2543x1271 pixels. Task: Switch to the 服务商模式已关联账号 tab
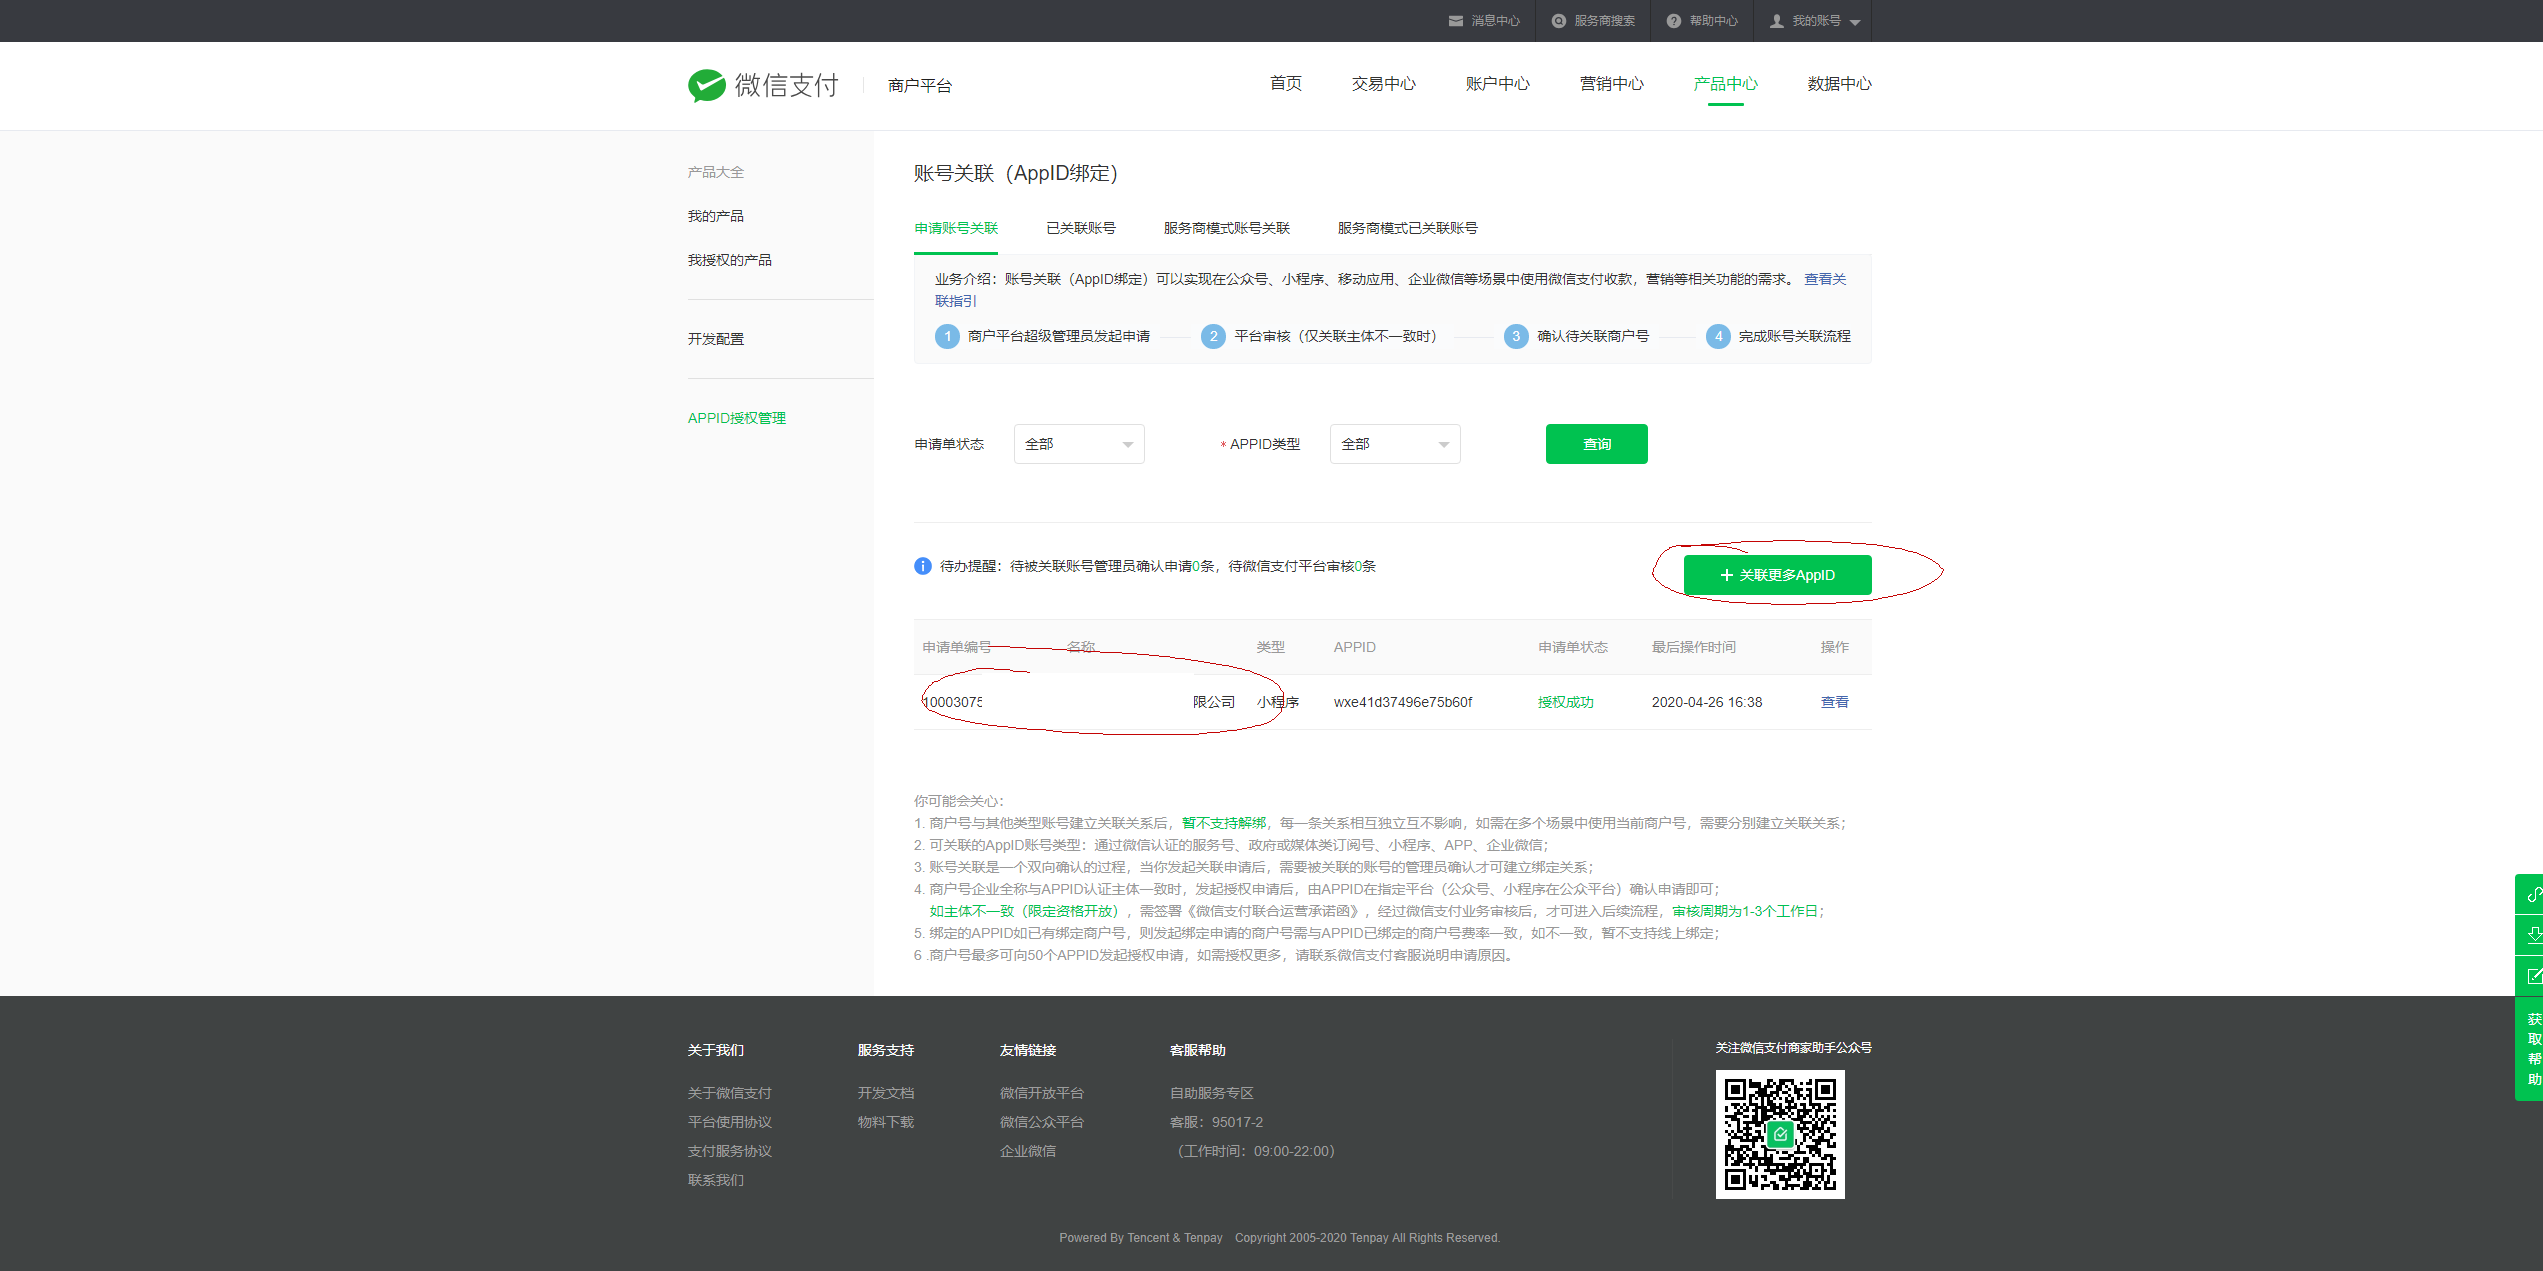tap(1408, 228)
